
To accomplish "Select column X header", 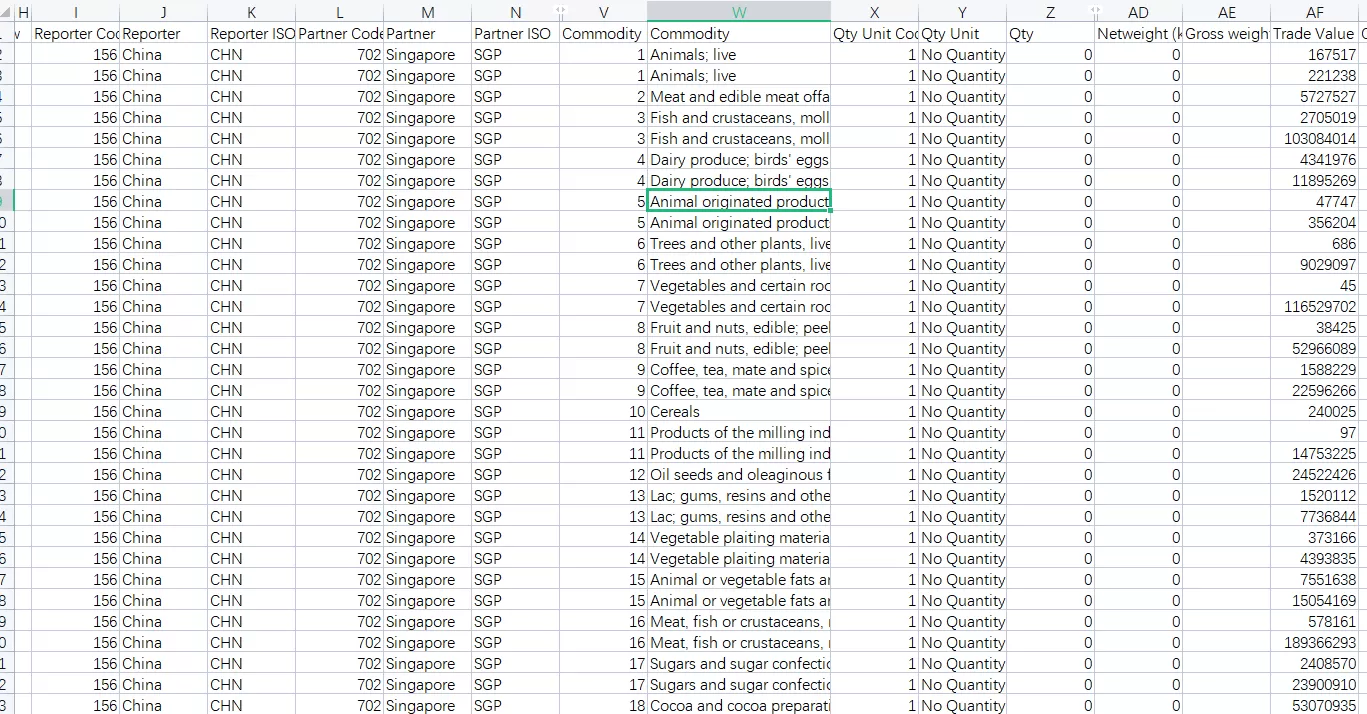I will pos(875,11).
